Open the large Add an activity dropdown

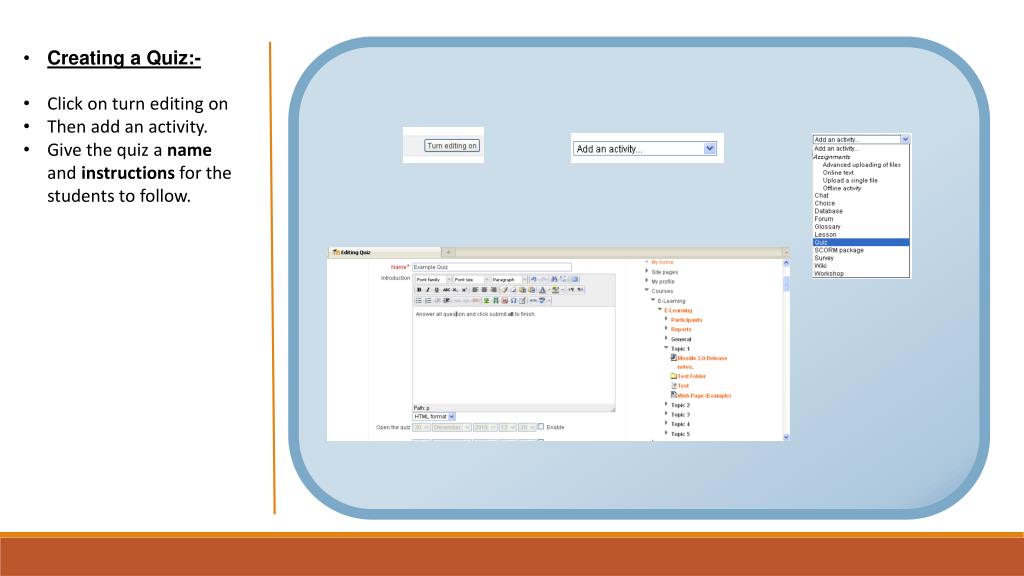tap(645, 149)
